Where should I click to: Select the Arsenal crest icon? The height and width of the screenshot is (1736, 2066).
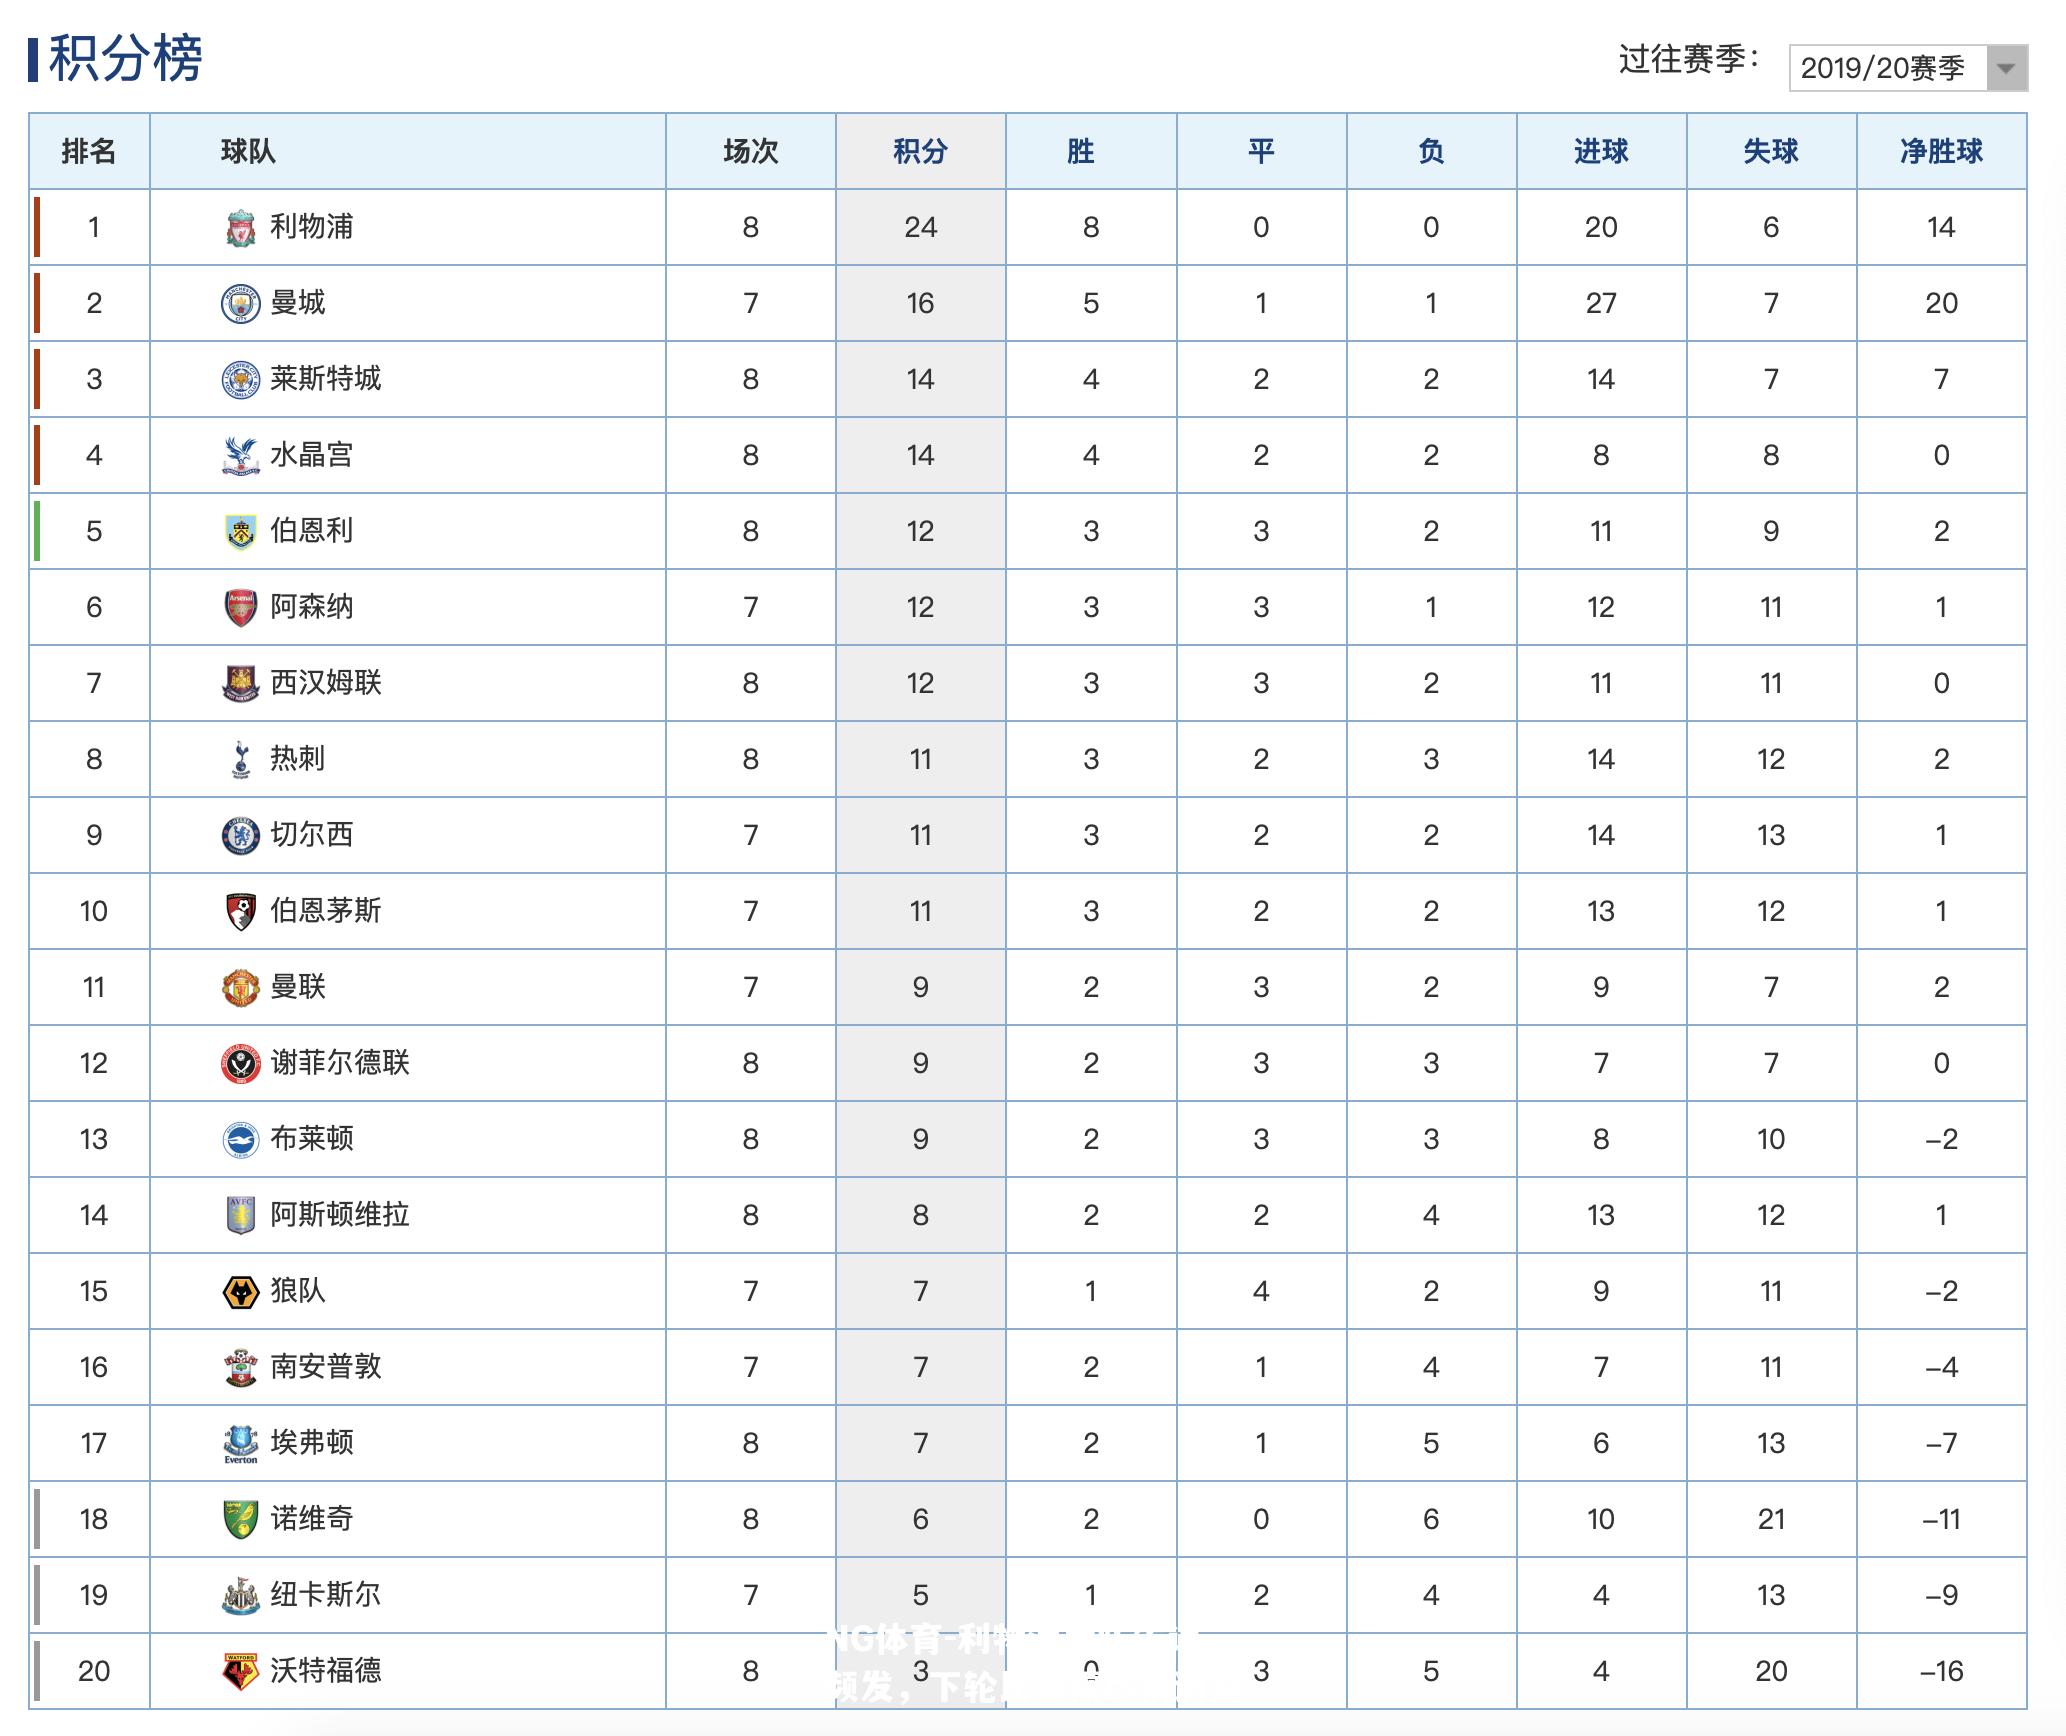tap(240, 608)
